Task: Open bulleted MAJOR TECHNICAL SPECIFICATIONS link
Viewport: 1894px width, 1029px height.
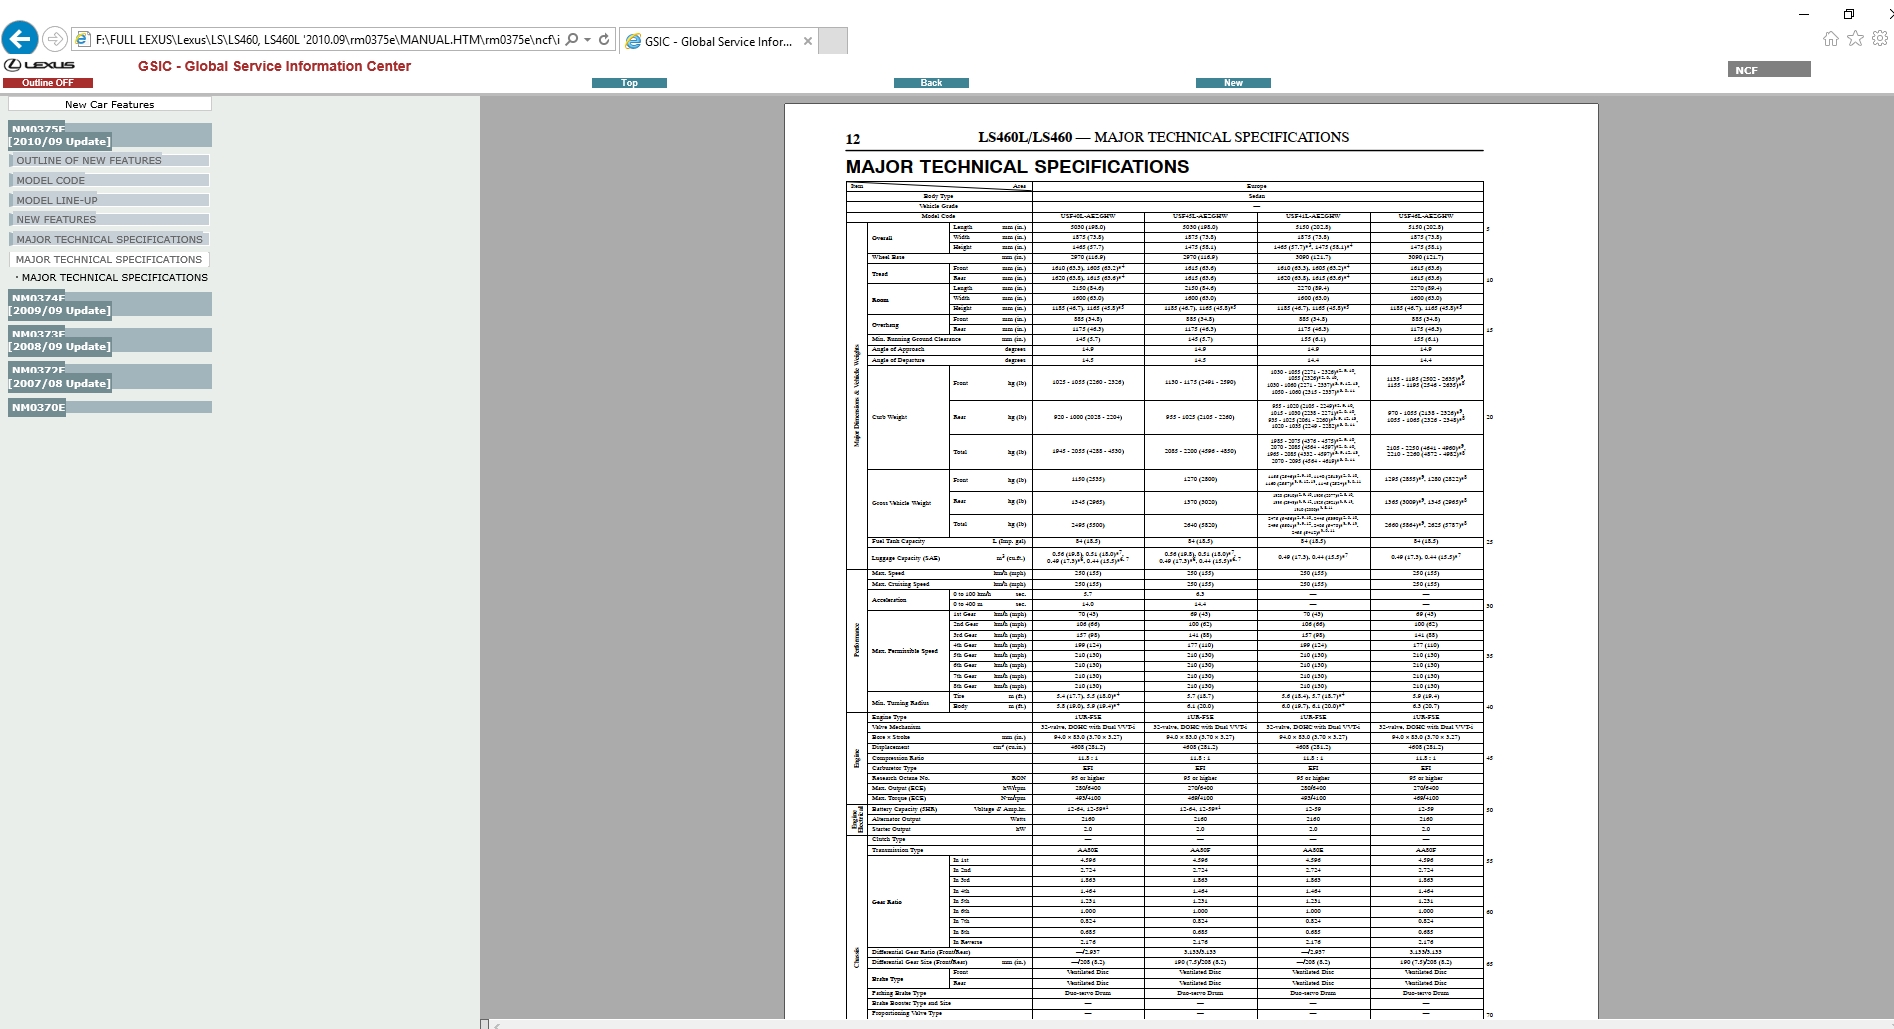Action: pyautogui.click(x=114, y=278)
